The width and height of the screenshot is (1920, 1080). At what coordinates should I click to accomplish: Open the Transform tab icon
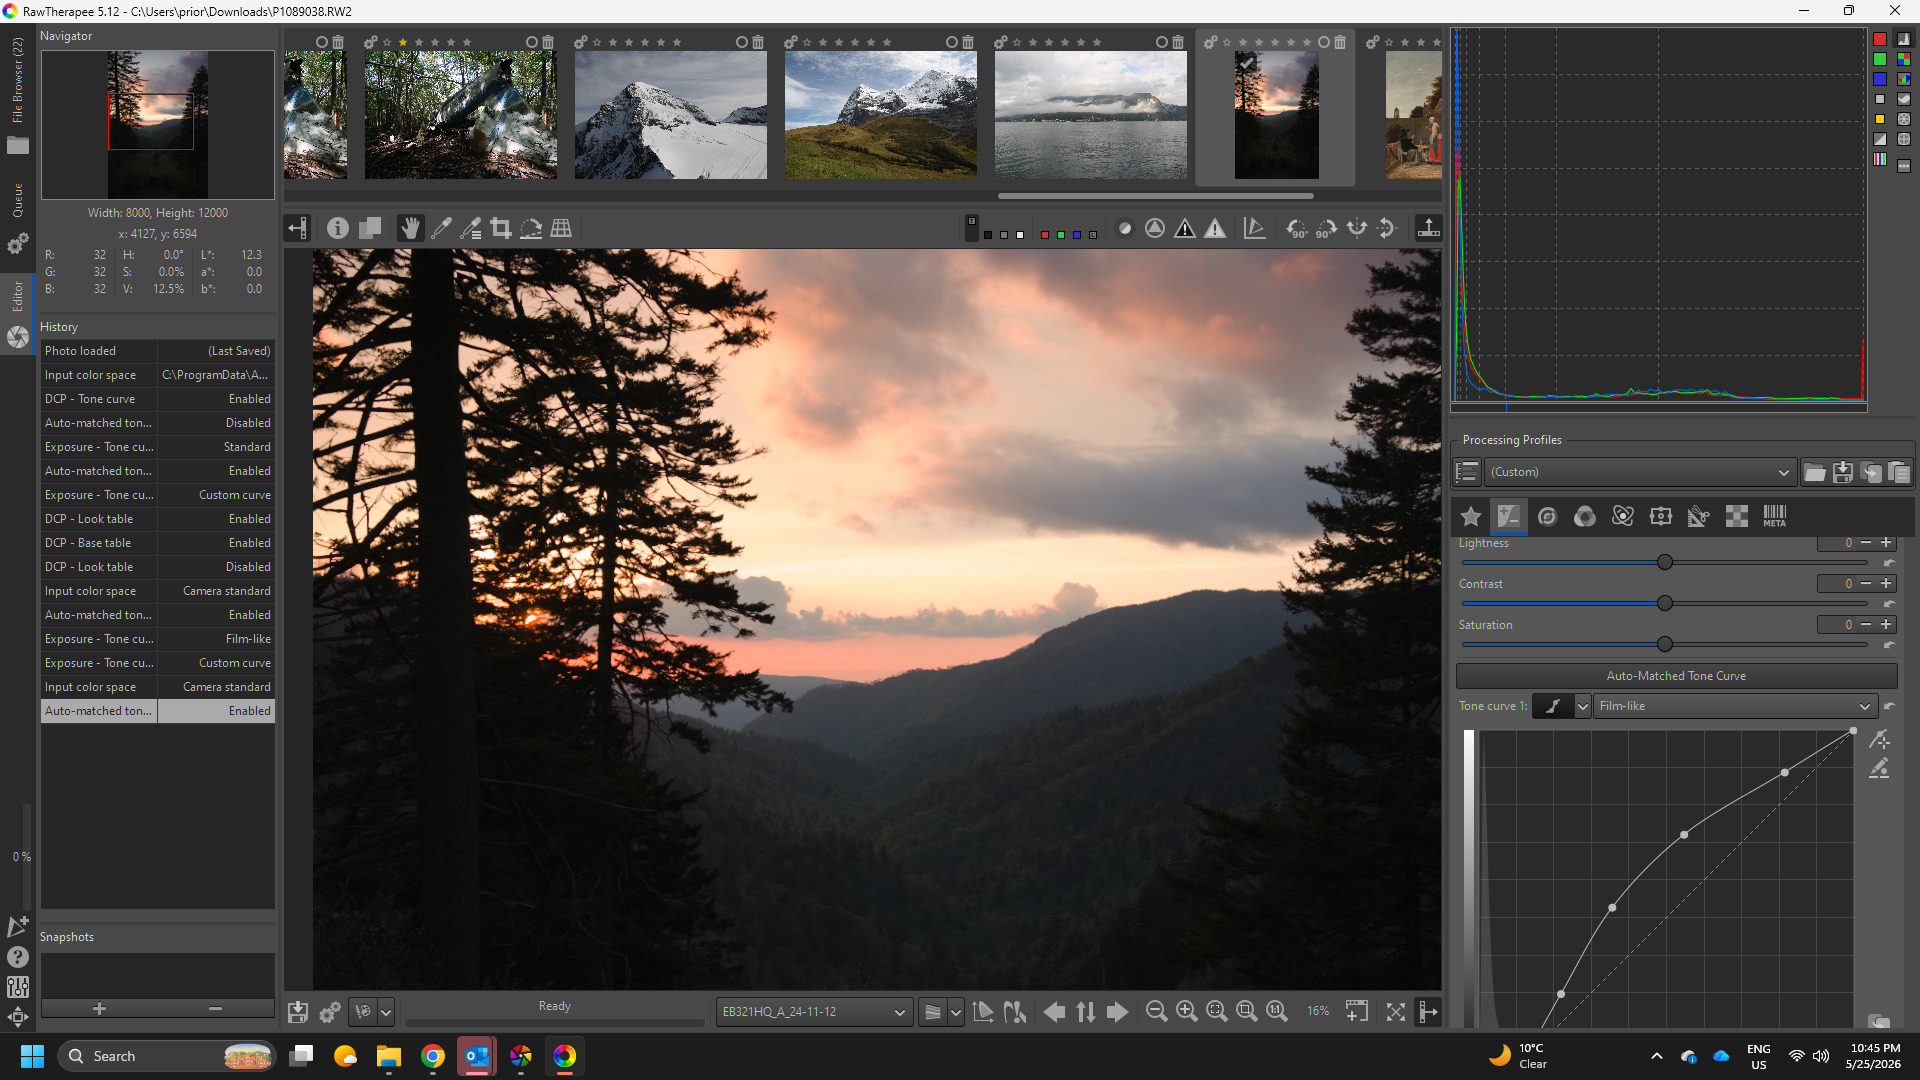(x=1661, y=516)
